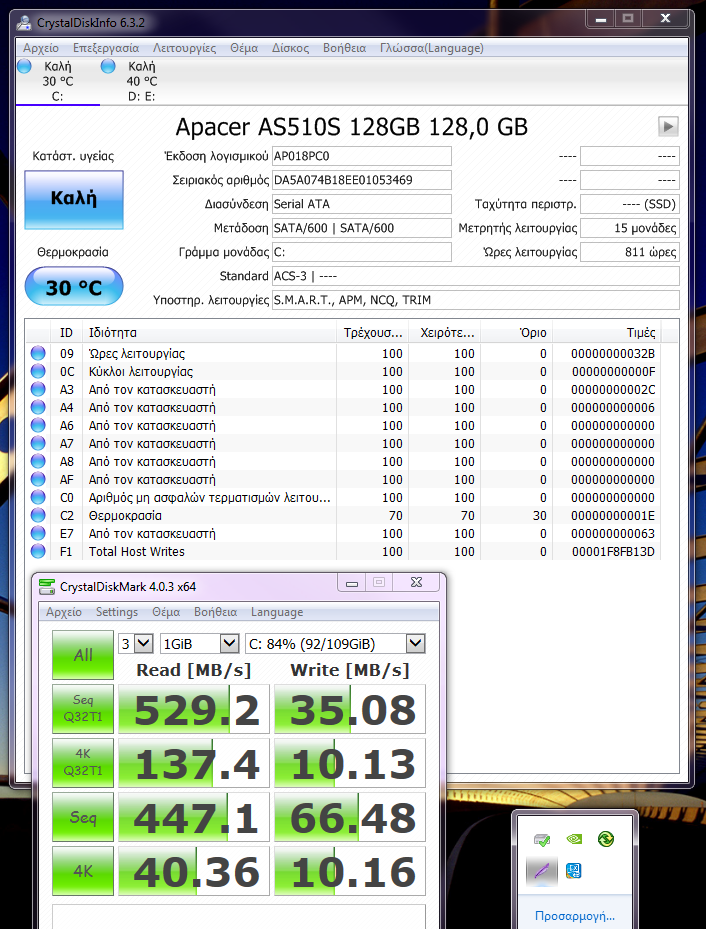Click the status circle for attribute 09
The height and width of the screenshot is (929, 706).
click(38, 354)
